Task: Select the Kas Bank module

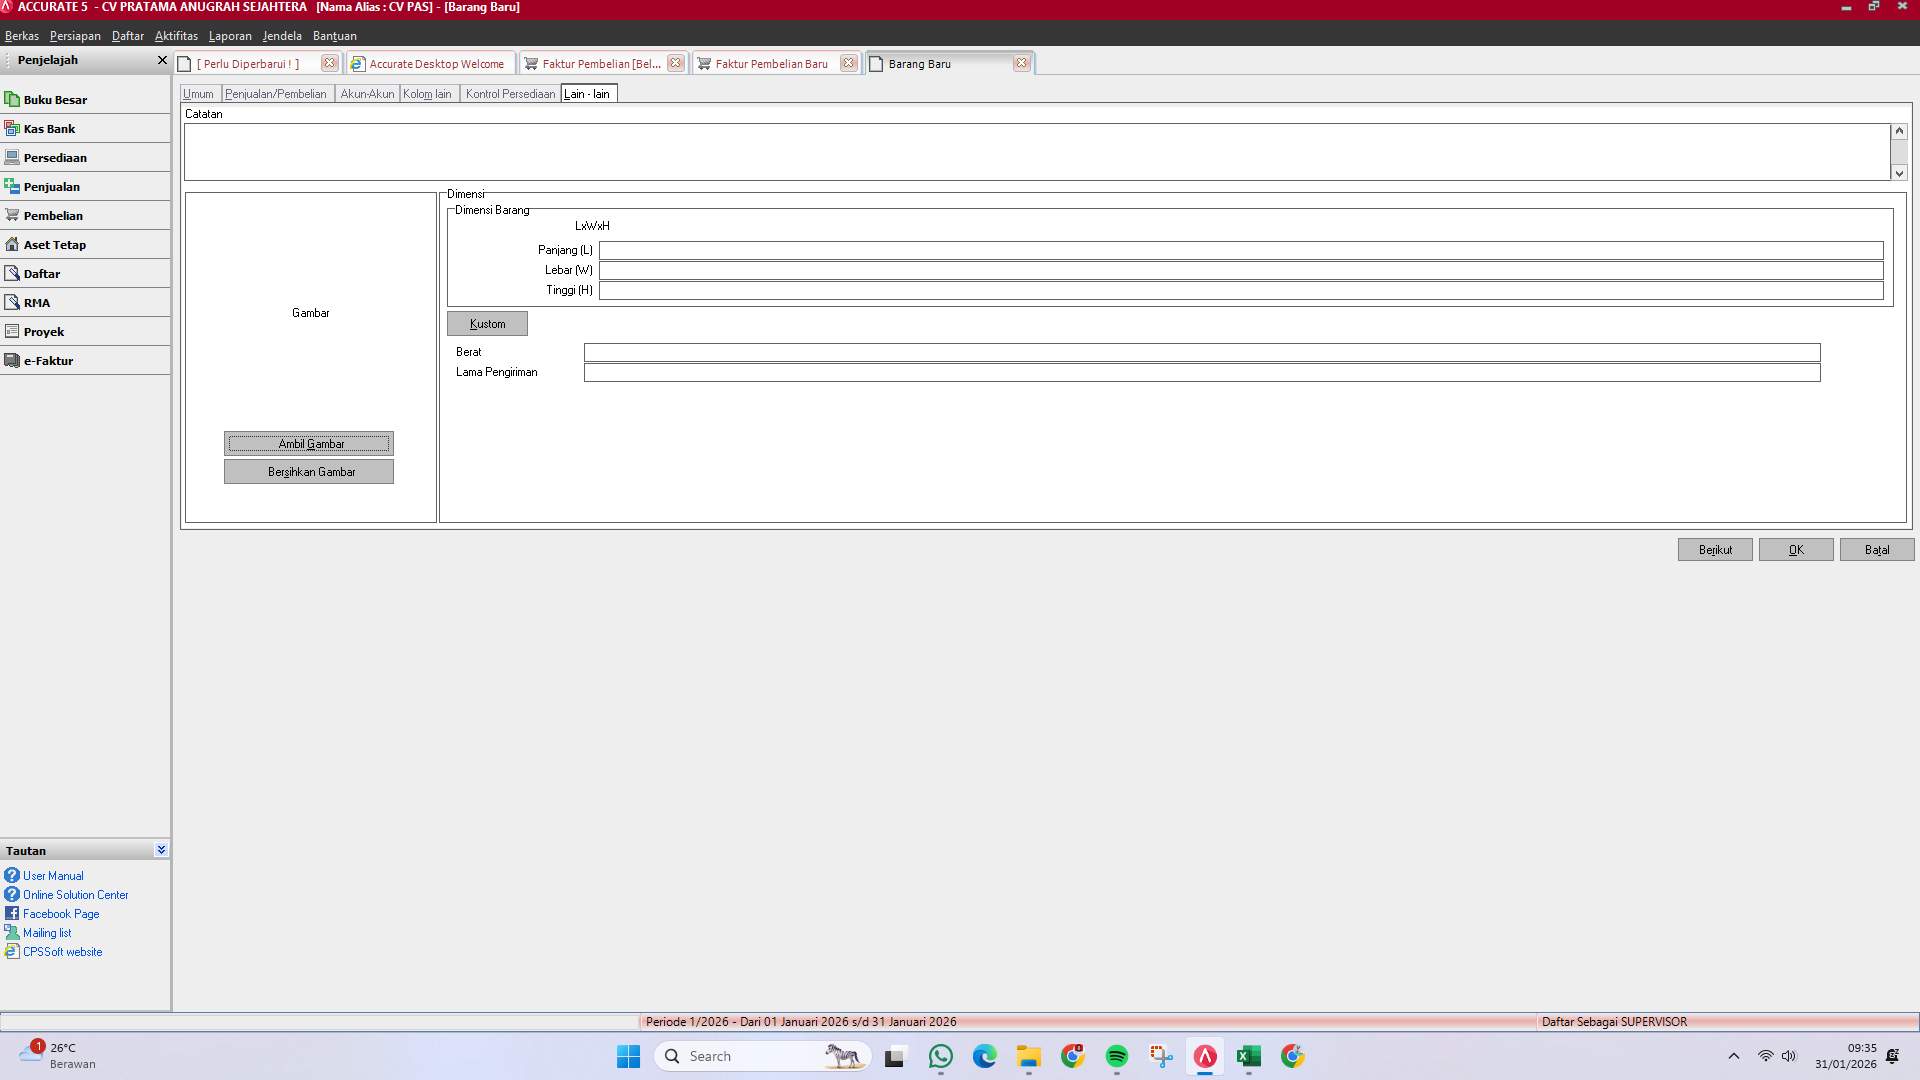Action: tap(49, 128)
